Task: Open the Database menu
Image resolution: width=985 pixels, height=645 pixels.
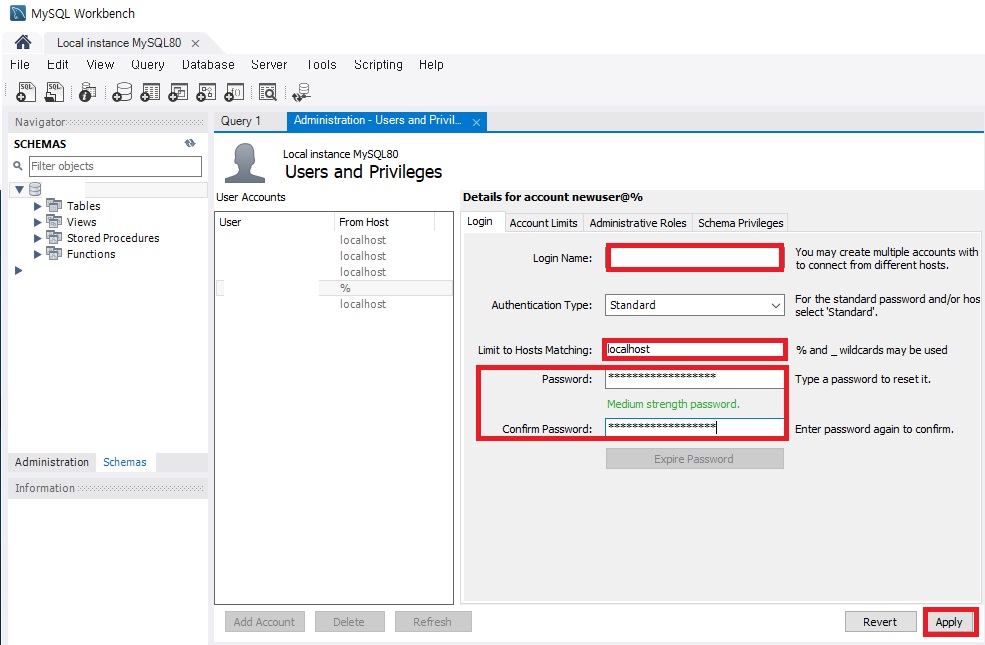Action: pyautogui.click(x=208, y=65)
